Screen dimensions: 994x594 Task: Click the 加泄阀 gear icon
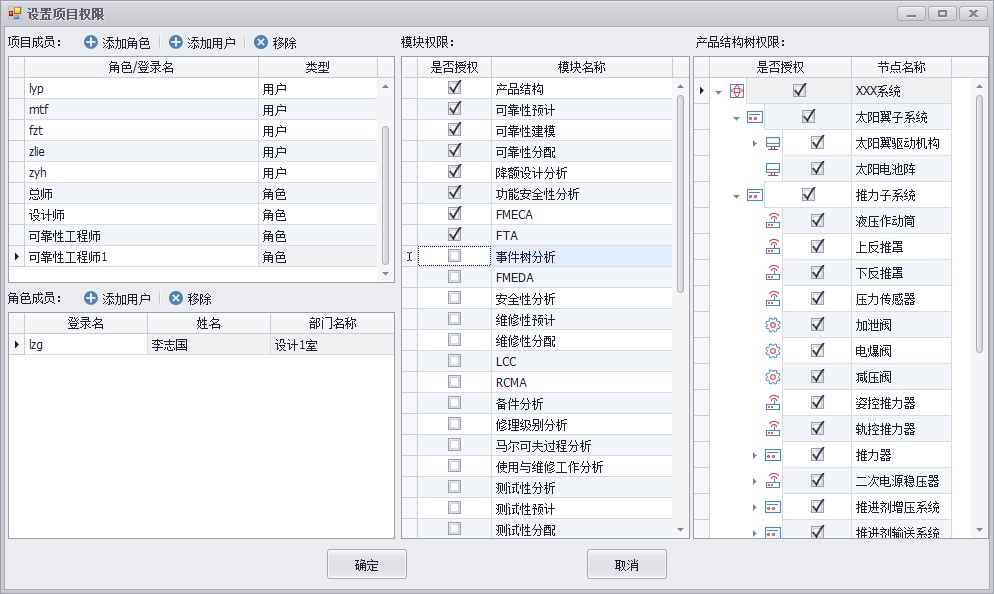pos(772,325)
